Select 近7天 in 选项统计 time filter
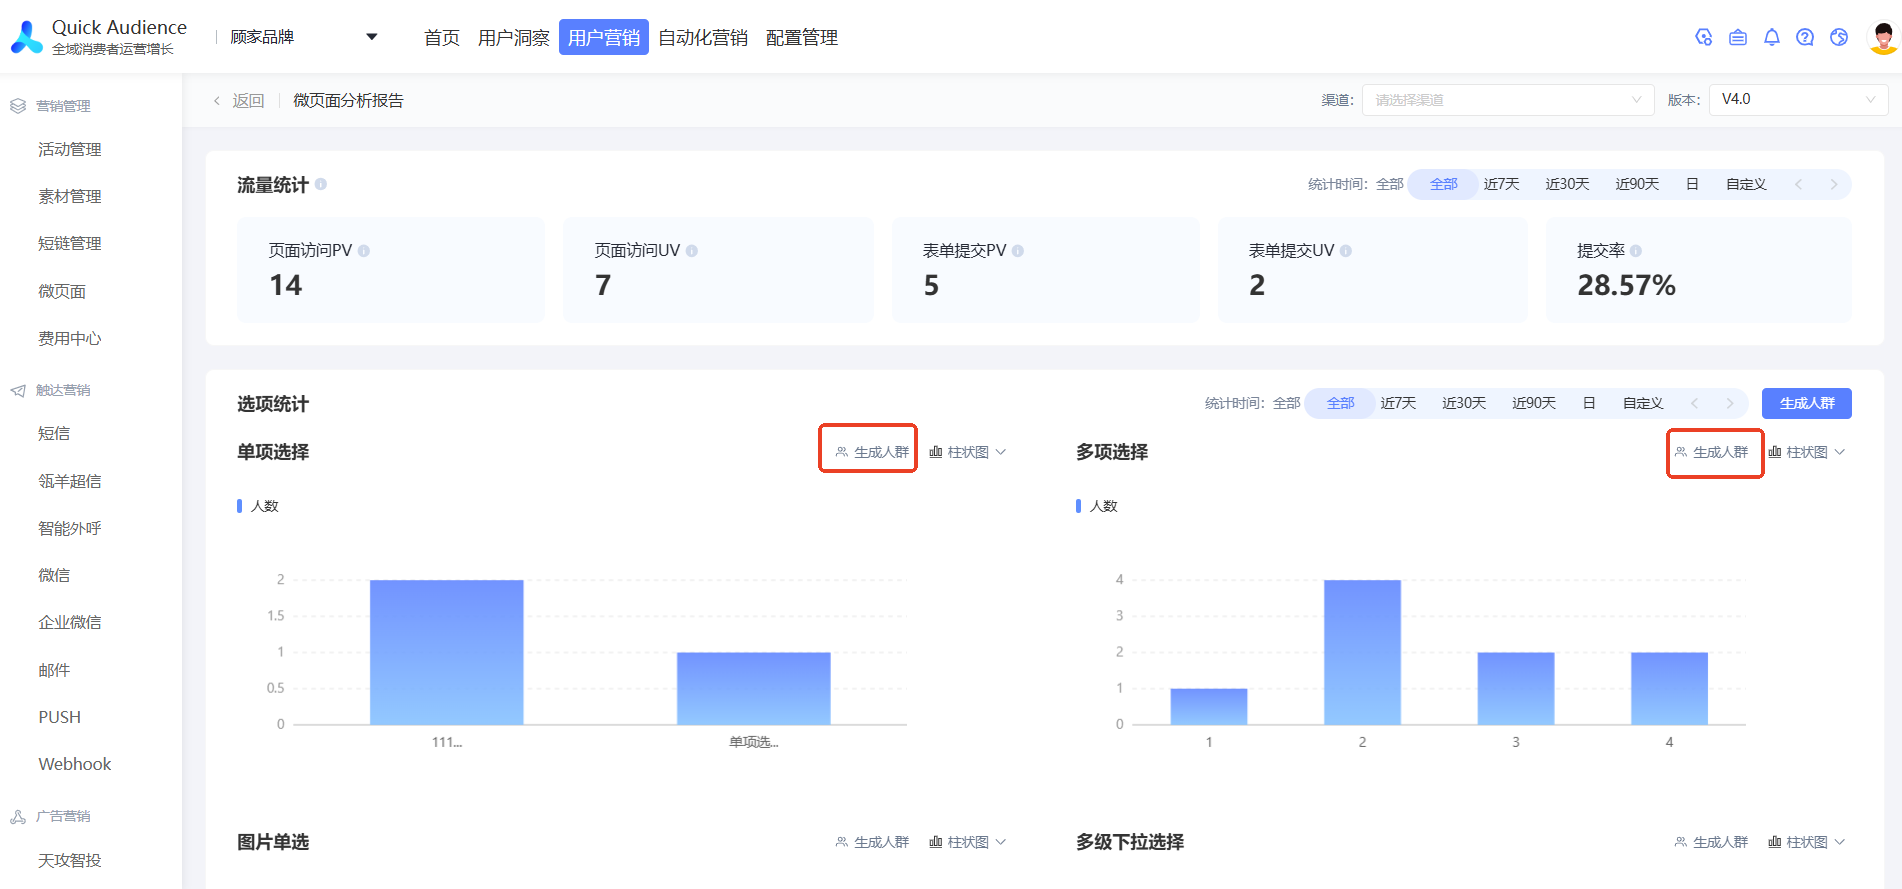Screen dimensions: 1902x889 click(1398, 403)
